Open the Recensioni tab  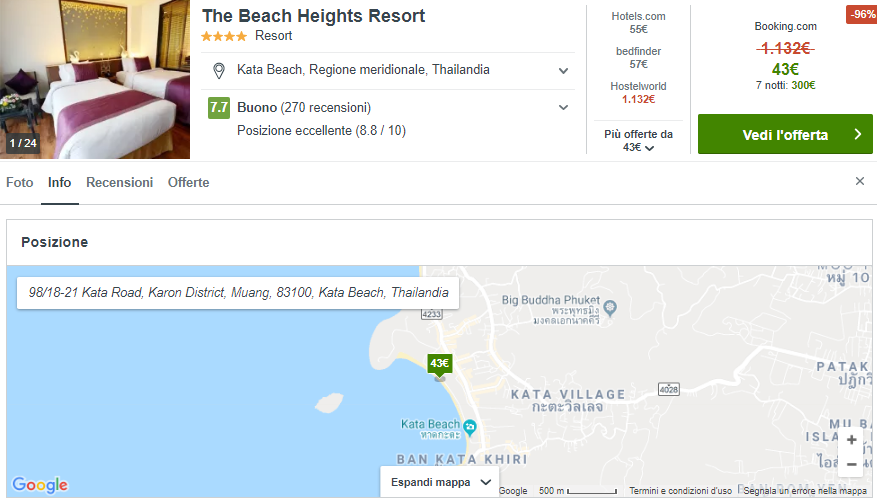click(119, 183)
